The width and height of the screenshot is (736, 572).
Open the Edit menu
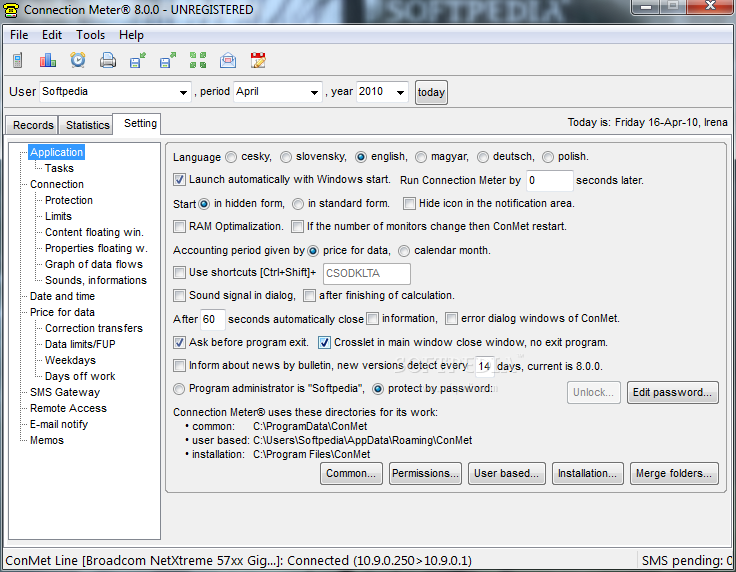pos(52,35)
